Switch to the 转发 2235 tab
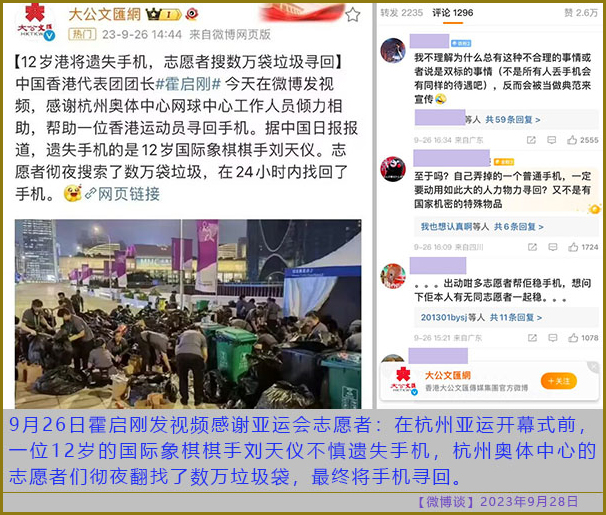Viewport: 606px width, 515px height. (402, 13)
